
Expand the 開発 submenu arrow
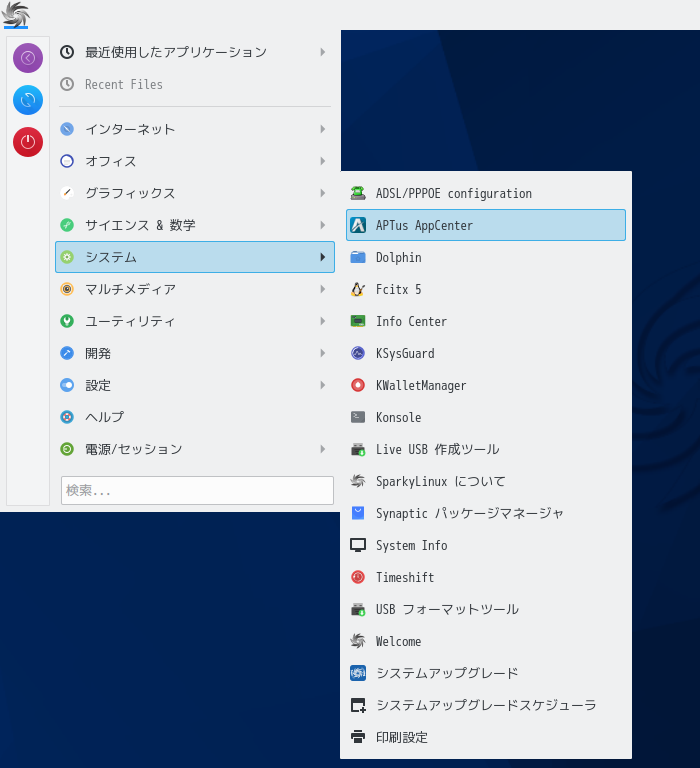point(322,353)
